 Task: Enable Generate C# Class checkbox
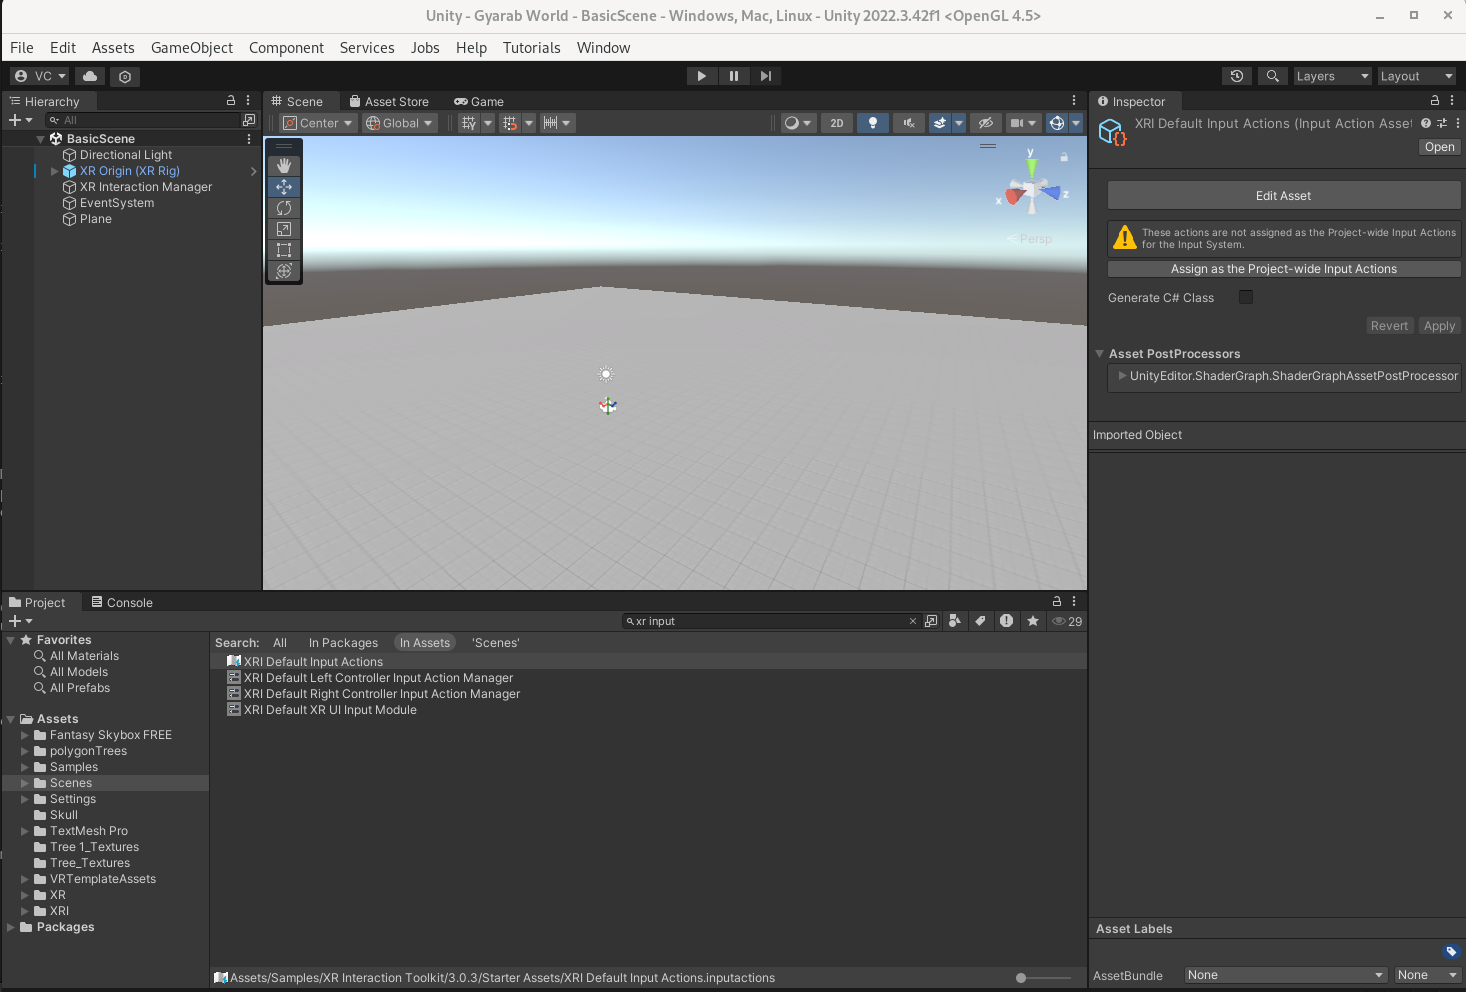click(x=1246, y=297)
